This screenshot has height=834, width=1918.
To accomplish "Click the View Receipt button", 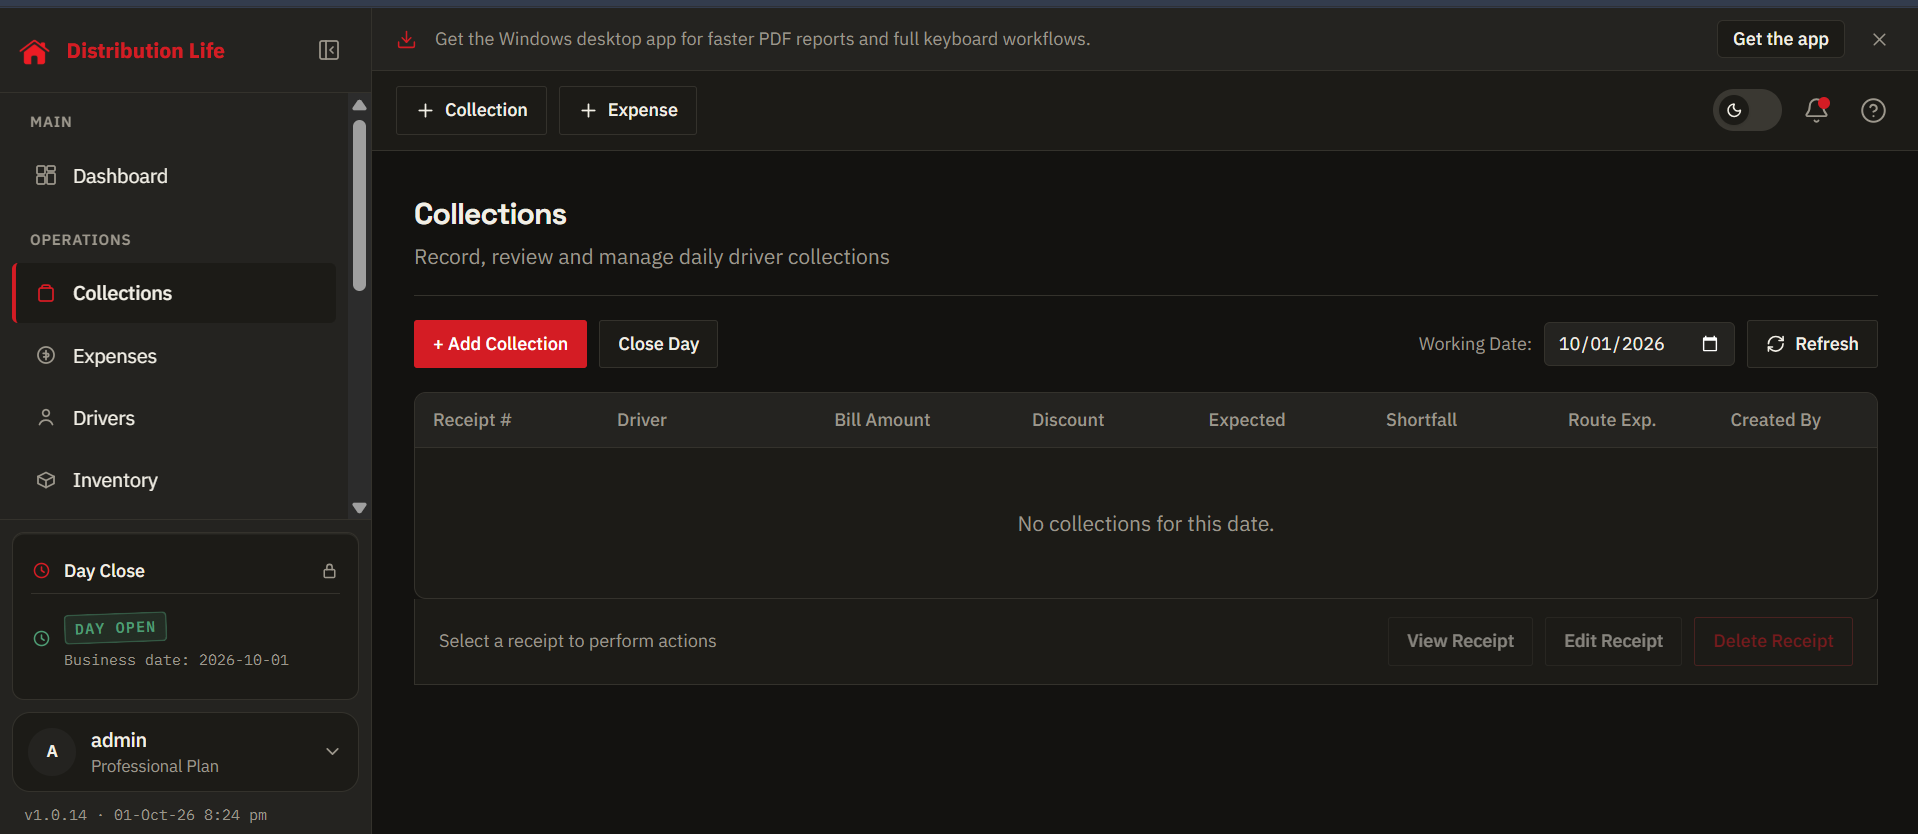I will click(1460, 641).
